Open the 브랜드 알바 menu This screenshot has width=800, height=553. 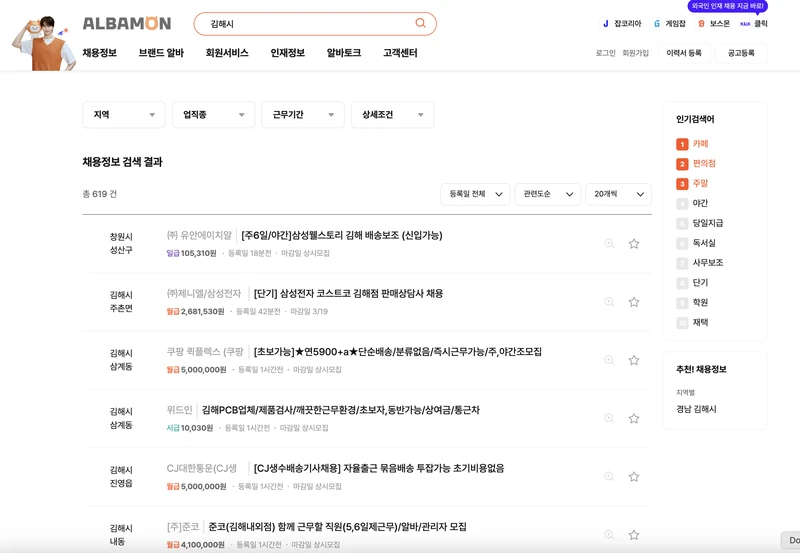point(161,53)
